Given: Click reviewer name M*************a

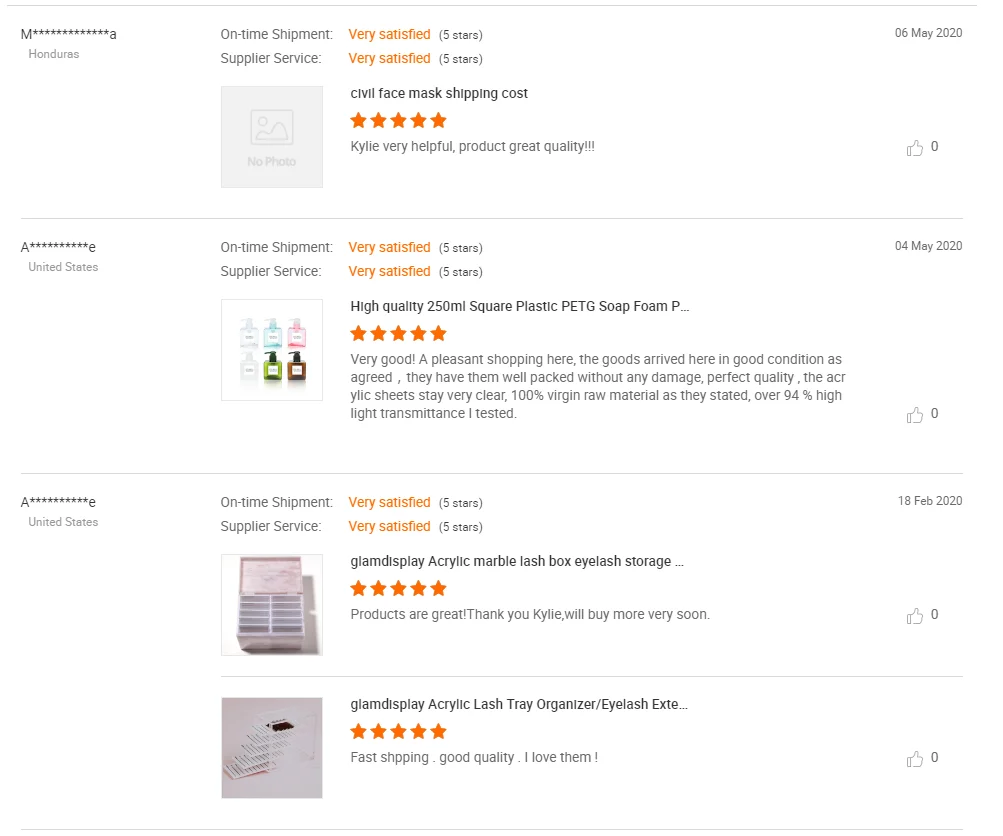Looking at the screenshot, I should click(68, 34).
